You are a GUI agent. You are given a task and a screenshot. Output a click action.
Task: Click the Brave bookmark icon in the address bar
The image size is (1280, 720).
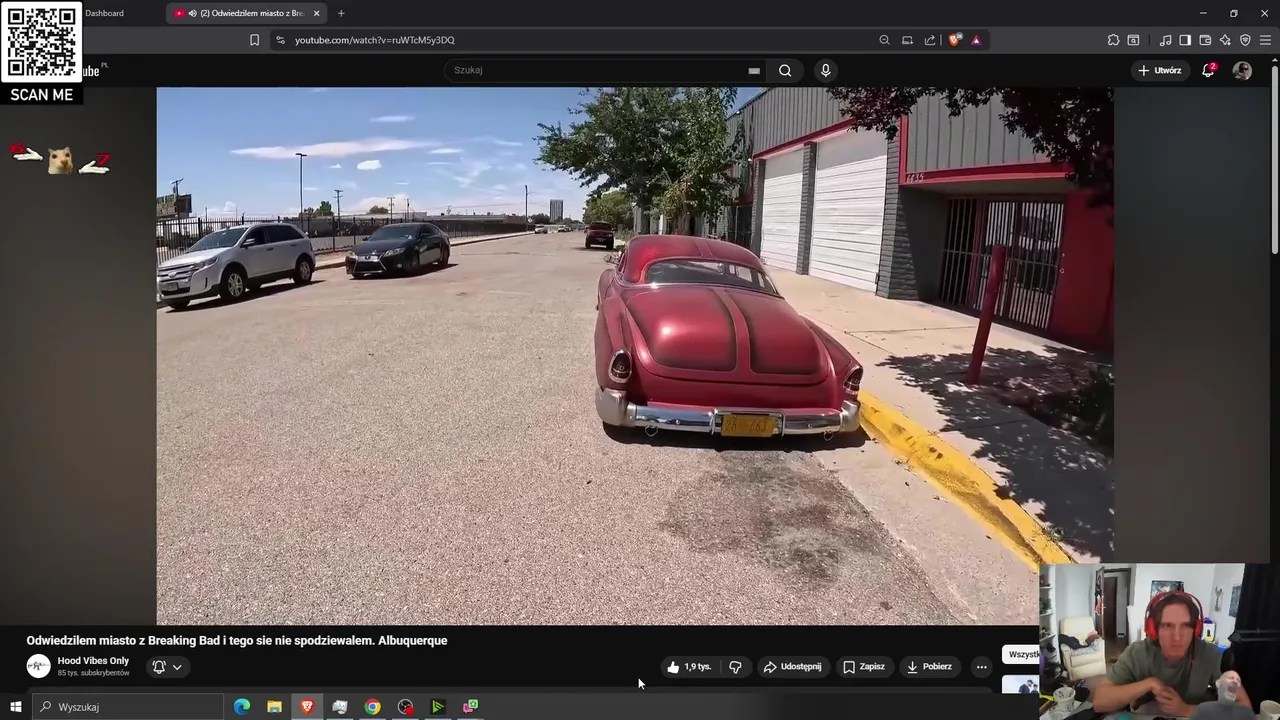(x=254, y=40)
